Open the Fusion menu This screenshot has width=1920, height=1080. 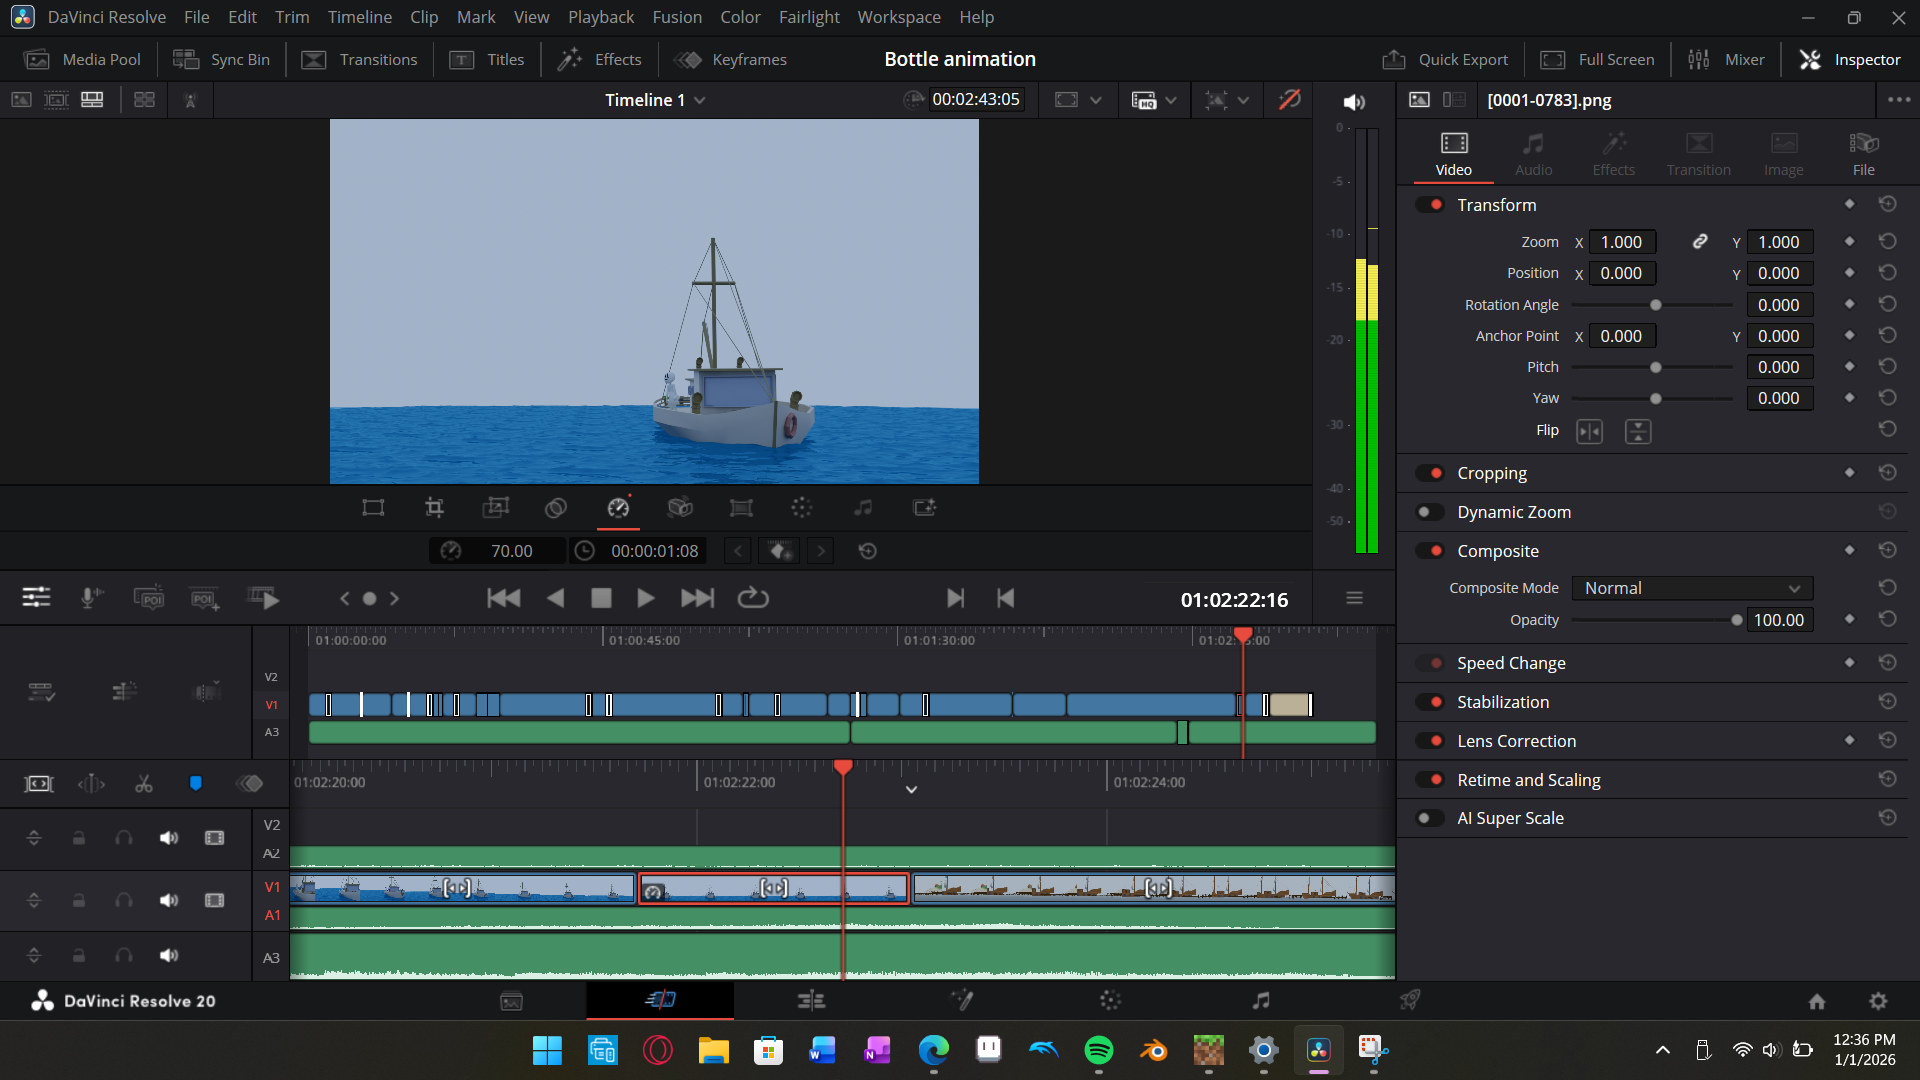[677, 17]
